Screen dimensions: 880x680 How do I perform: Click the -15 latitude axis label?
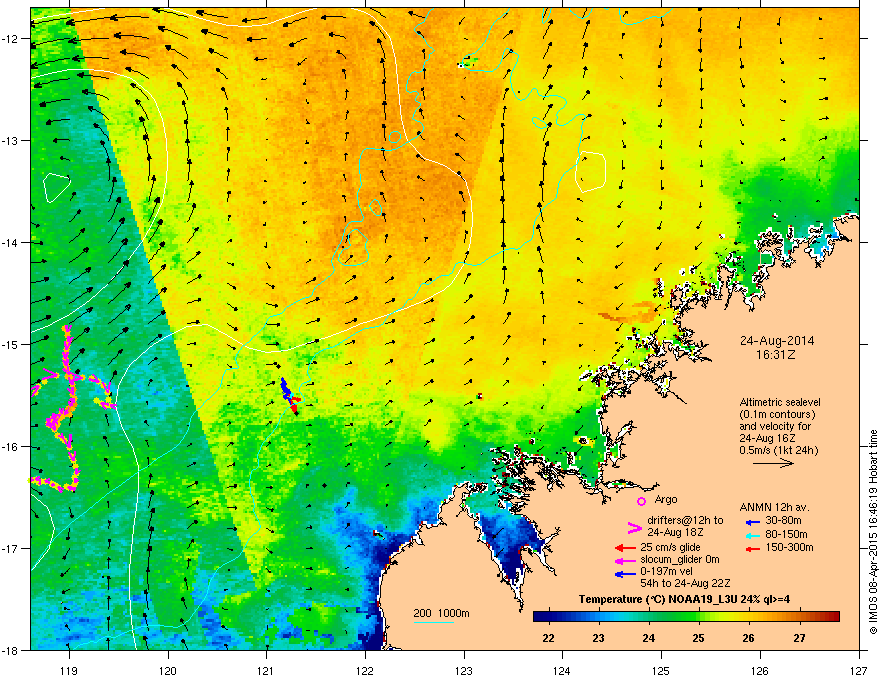10,344
